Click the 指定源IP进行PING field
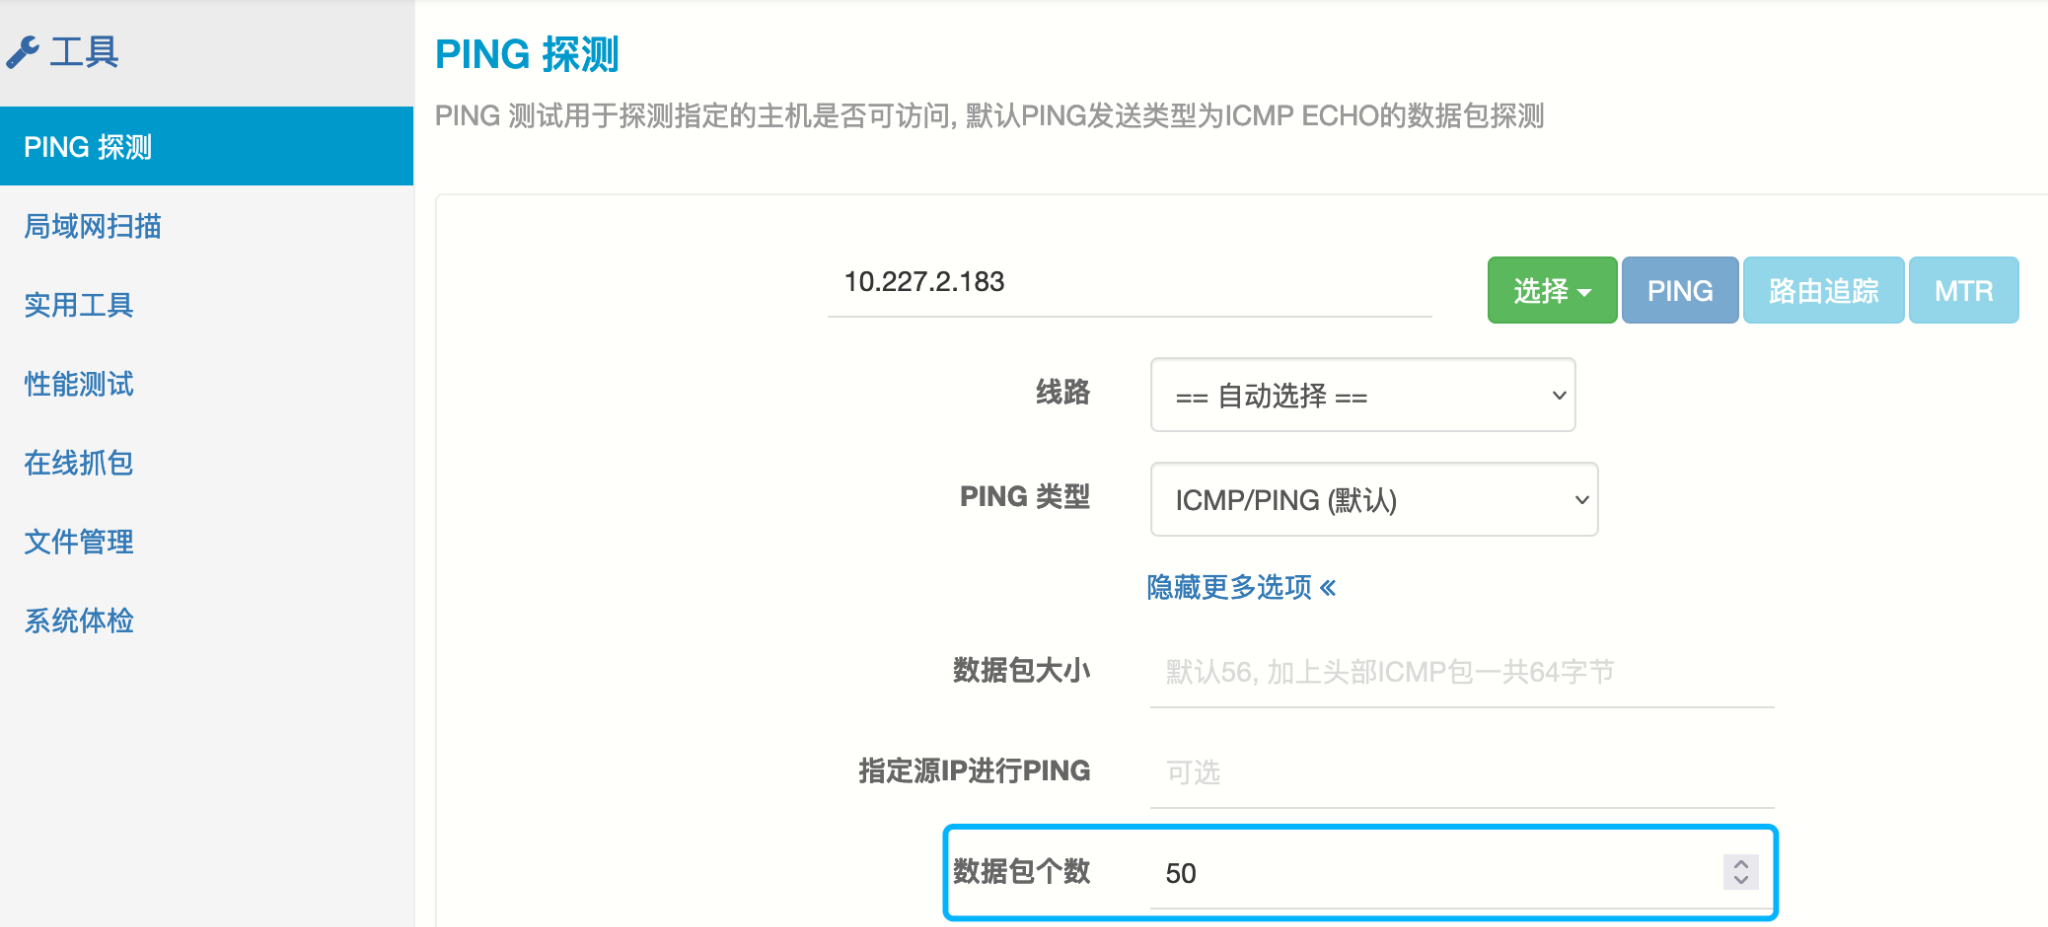Screen dimensions: 2048x927 click(x=1460, y=772)
